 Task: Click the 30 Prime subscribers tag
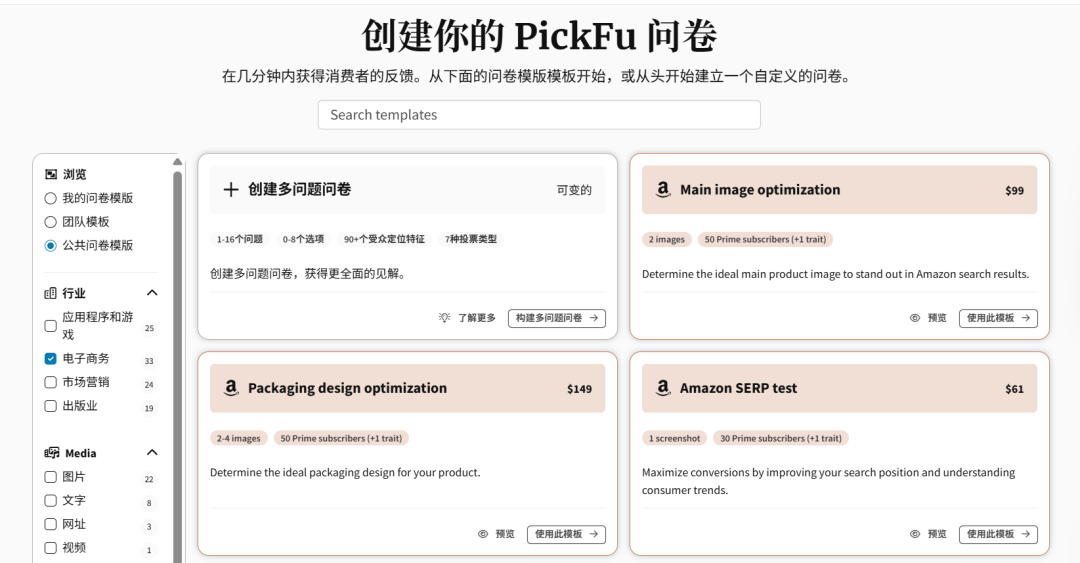tap(781, 438)
